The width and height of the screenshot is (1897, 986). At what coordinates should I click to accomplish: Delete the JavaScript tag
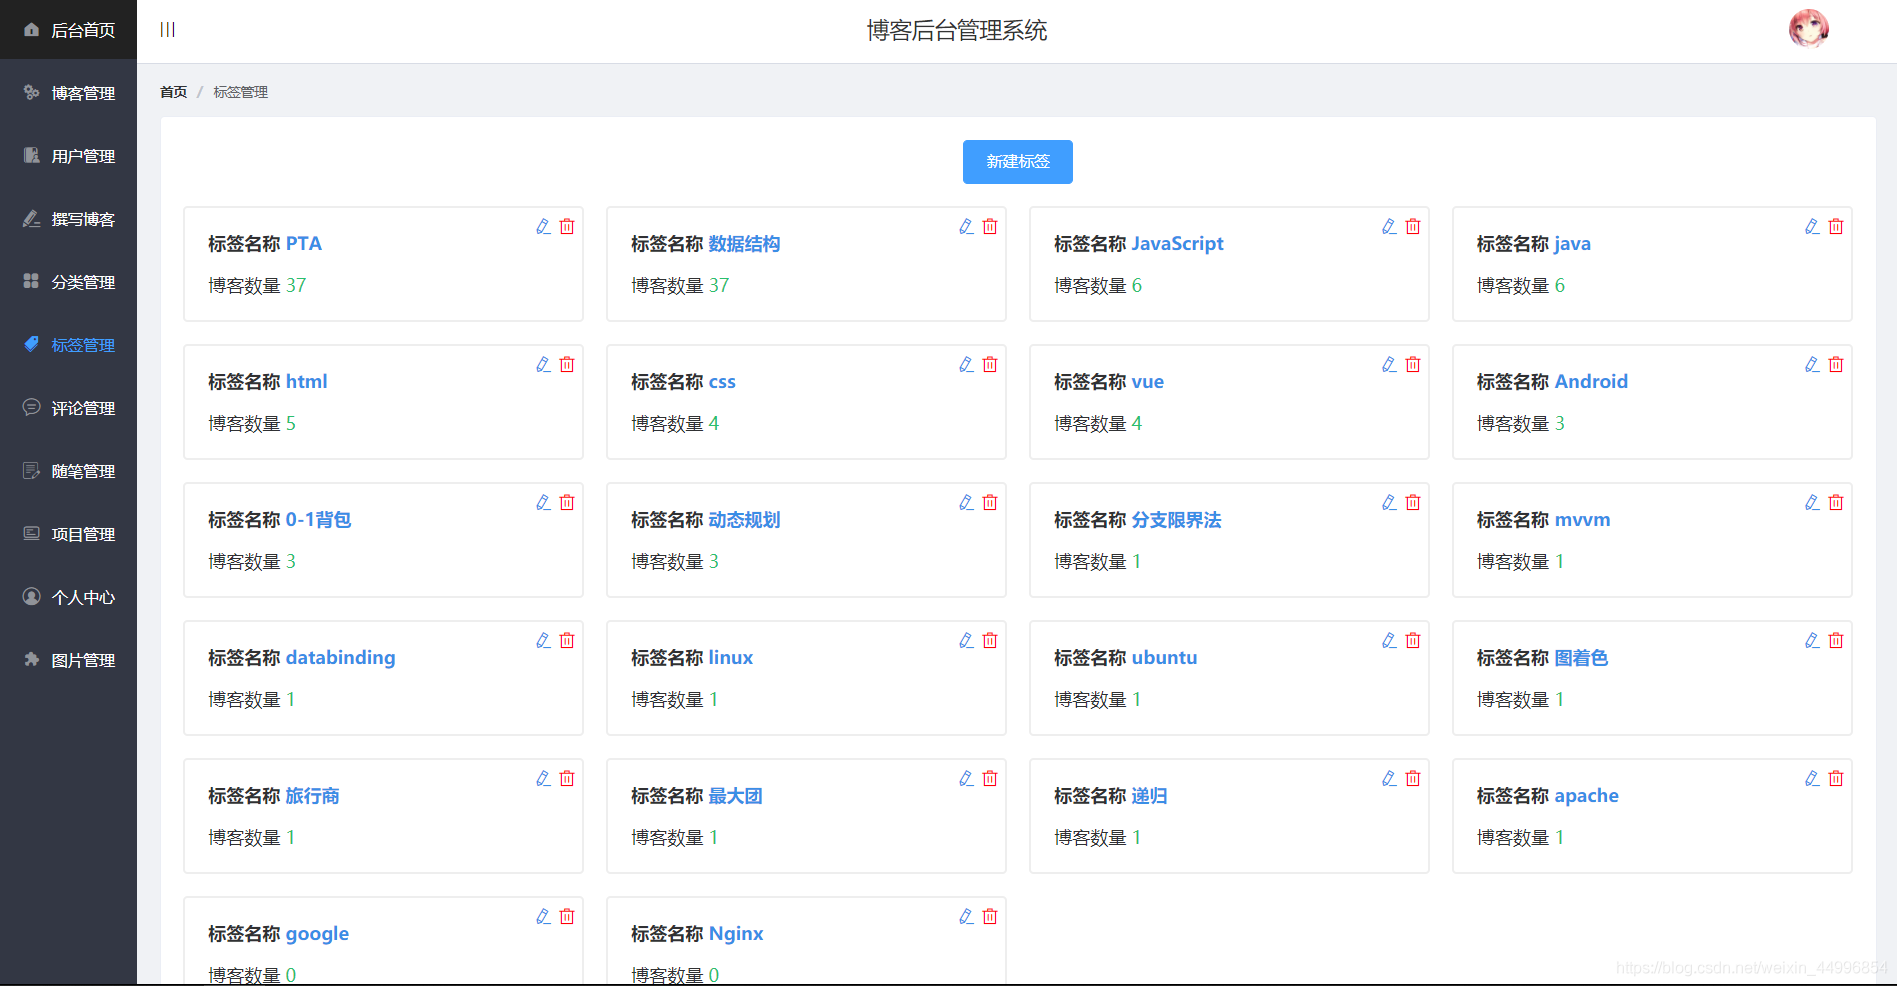point(1413,226)
